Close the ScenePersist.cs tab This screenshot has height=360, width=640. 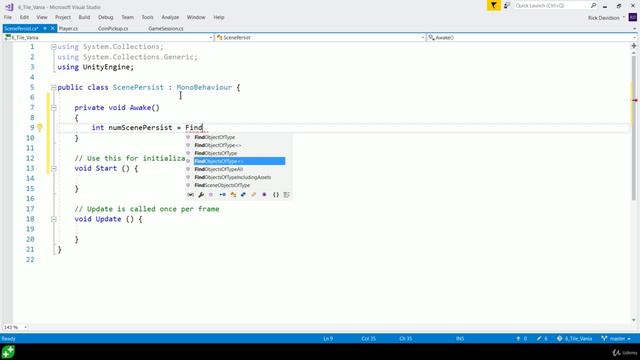[53, 29]
